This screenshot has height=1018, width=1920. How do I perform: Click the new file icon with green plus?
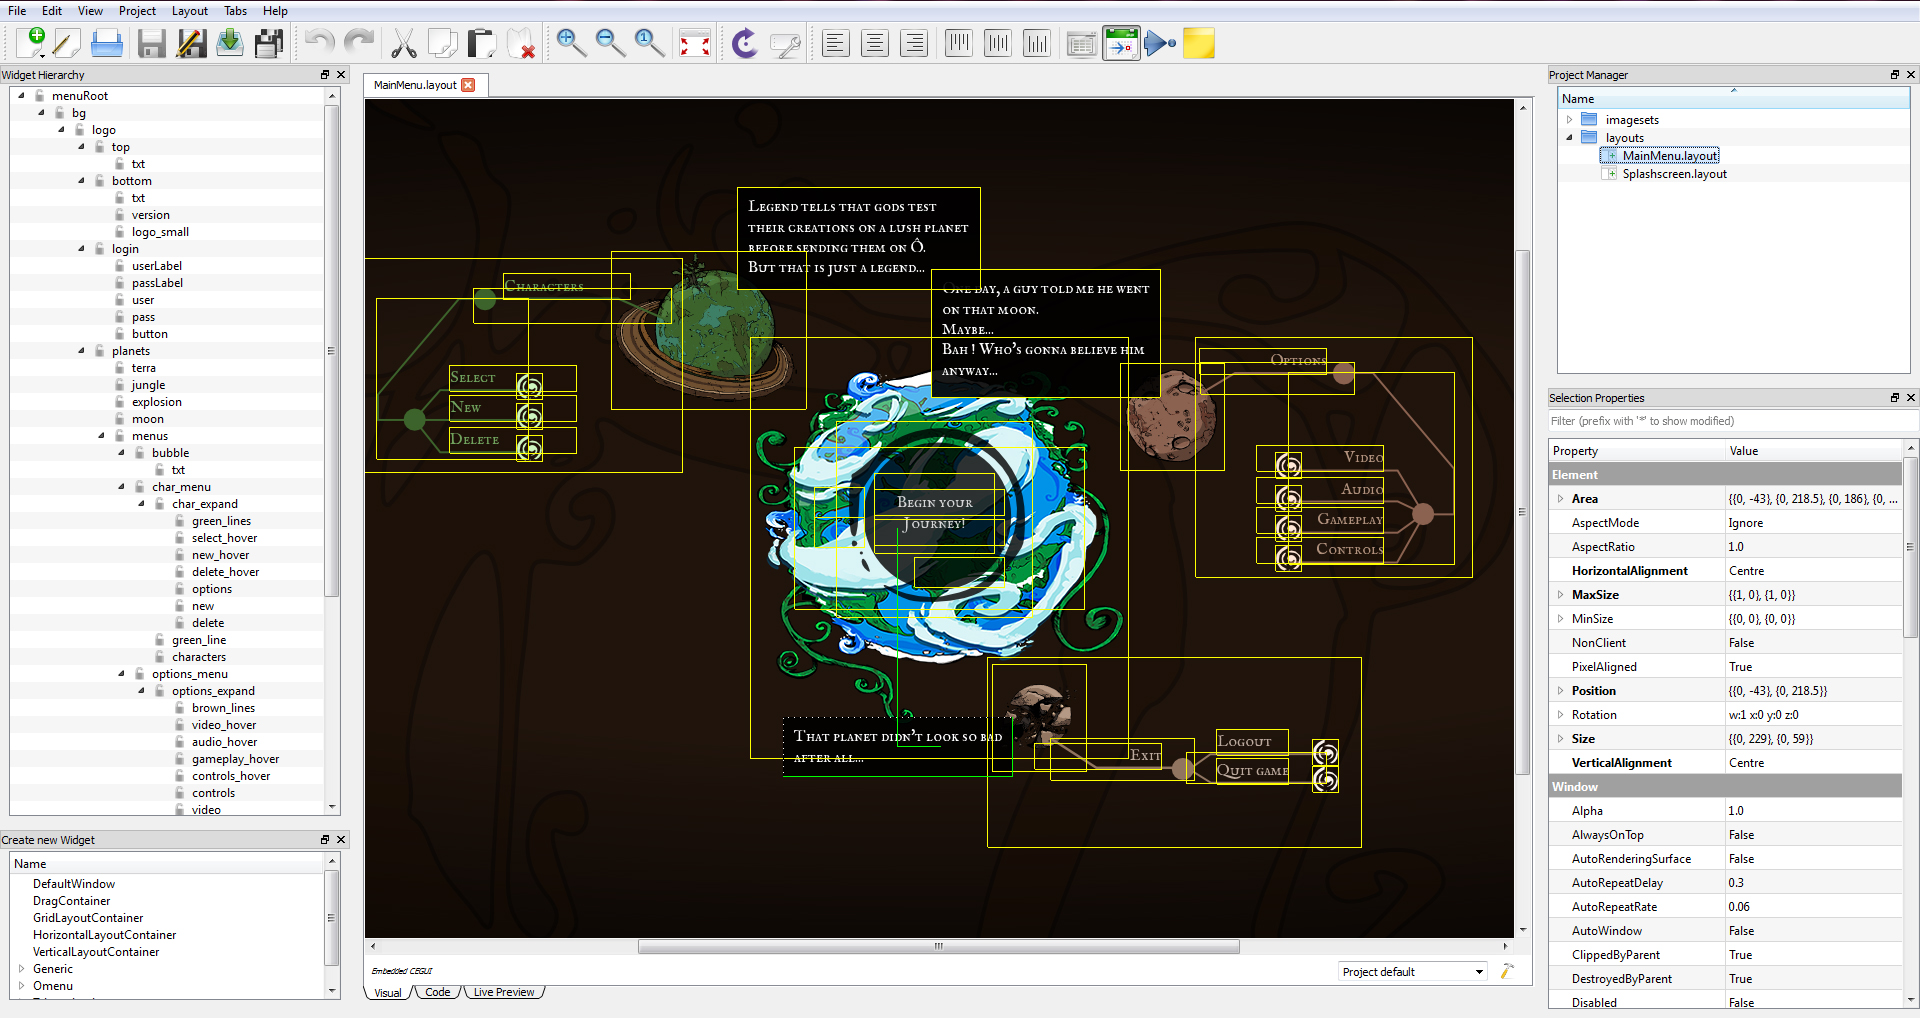[31, 43]
